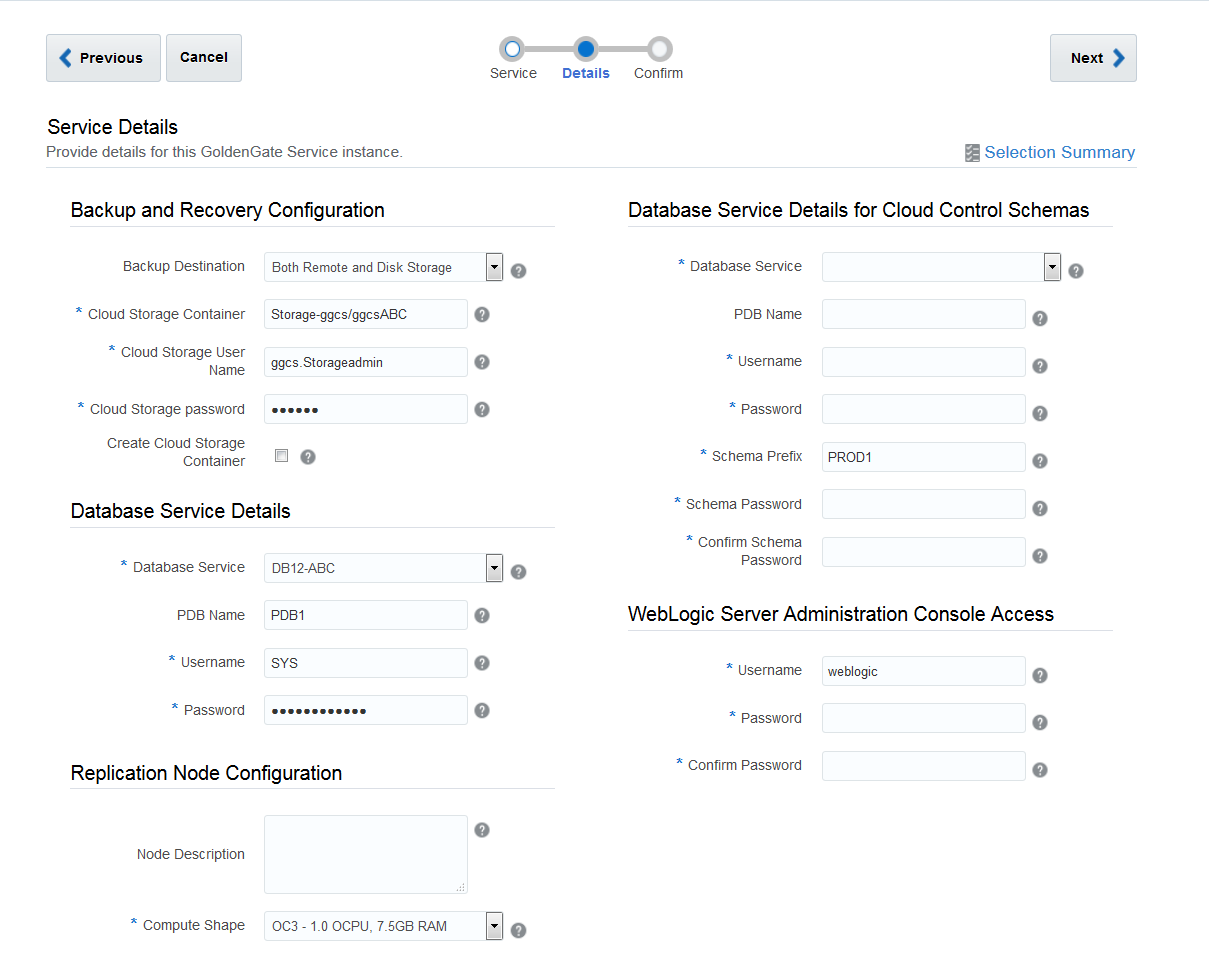This screenshot has height=961, width=1209.
Task: Enable Create Cloud Storage Container
Action: pyautogui.click(x=281, y=455)
